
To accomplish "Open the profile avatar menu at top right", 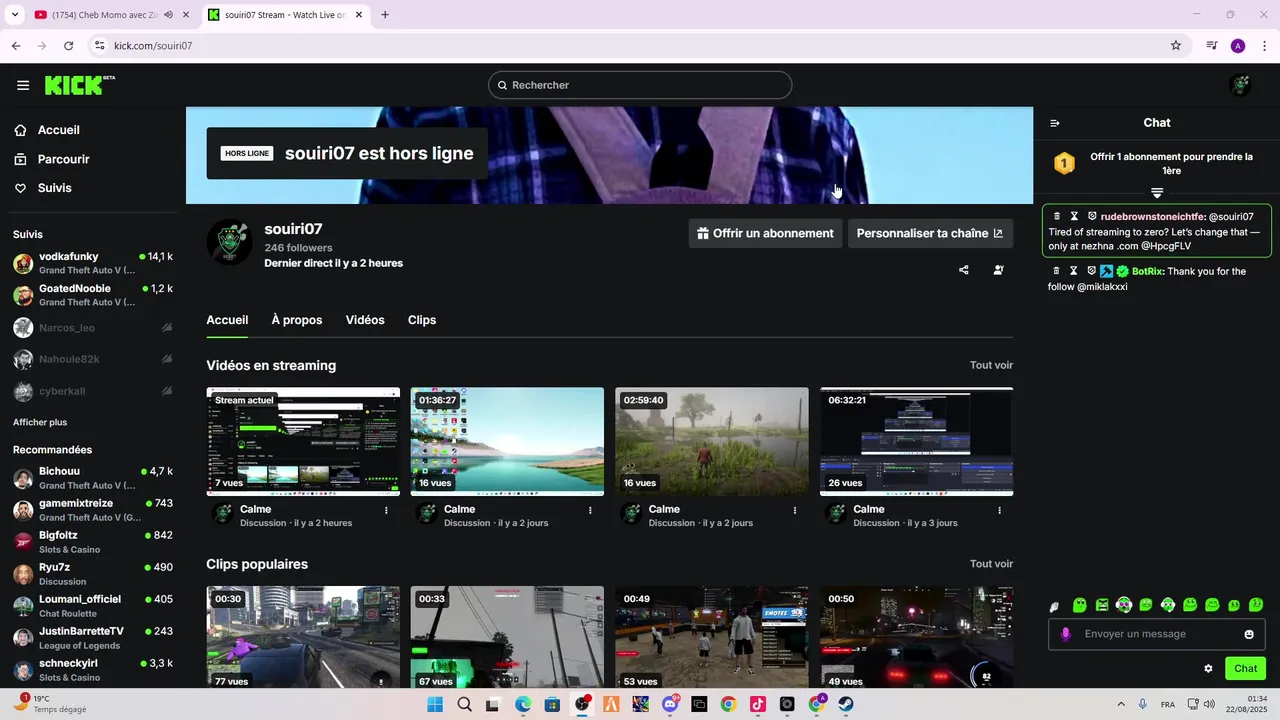I will 1240,85.
